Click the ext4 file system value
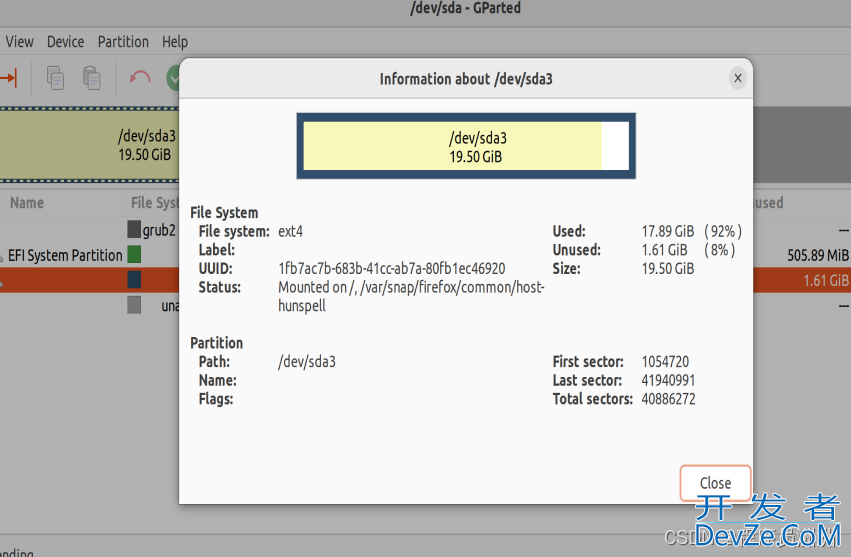The image size is (851, 557). pos(290,232)
